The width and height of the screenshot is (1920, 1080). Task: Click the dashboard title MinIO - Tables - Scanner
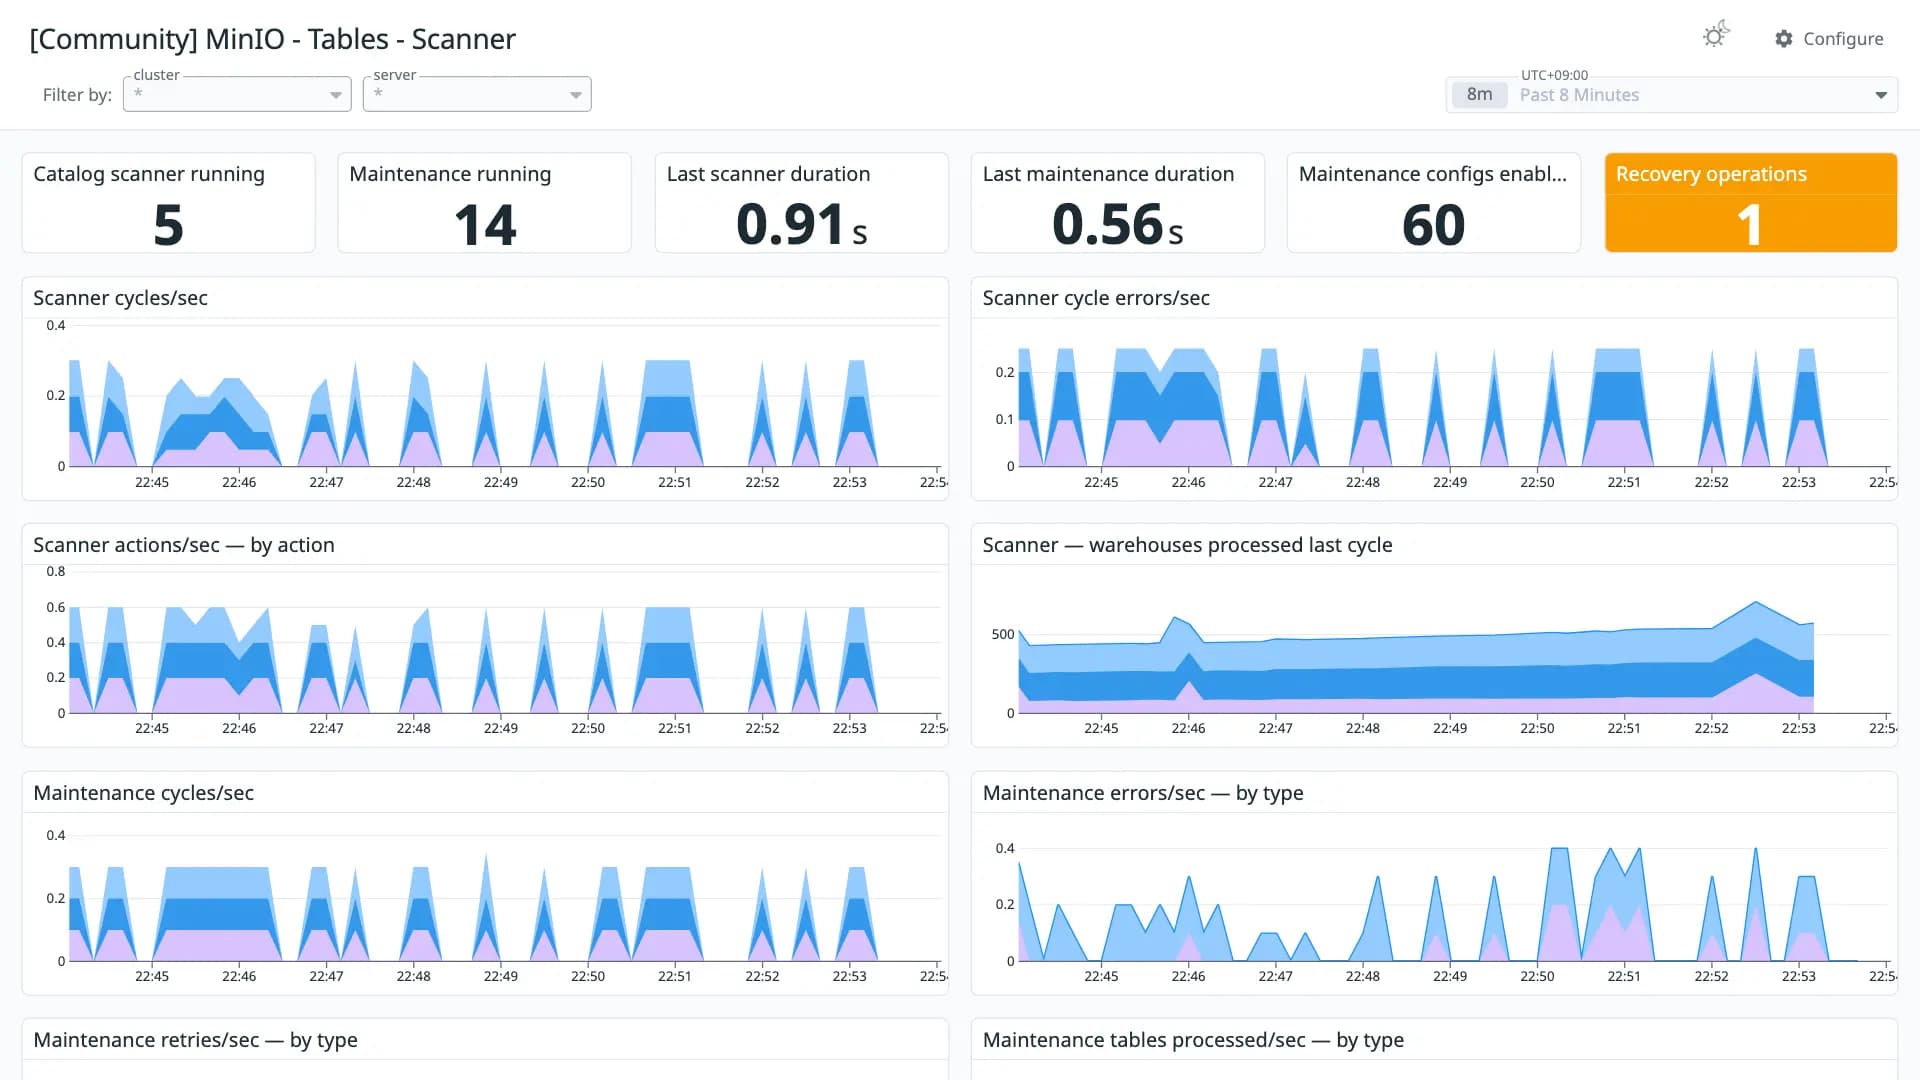[x=272, y=39]
